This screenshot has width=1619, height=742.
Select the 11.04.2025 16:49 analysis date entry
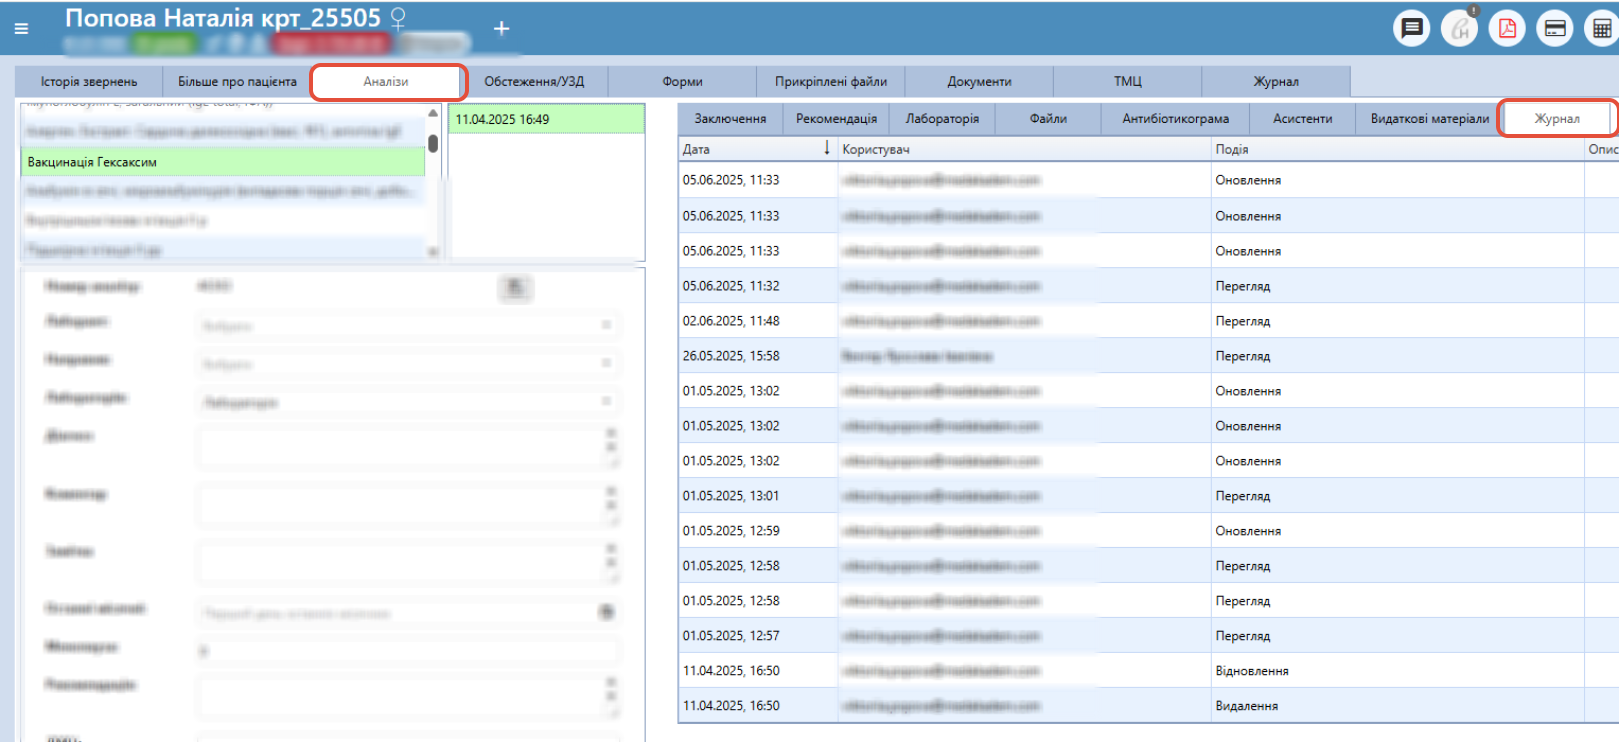tap(546, 119)
